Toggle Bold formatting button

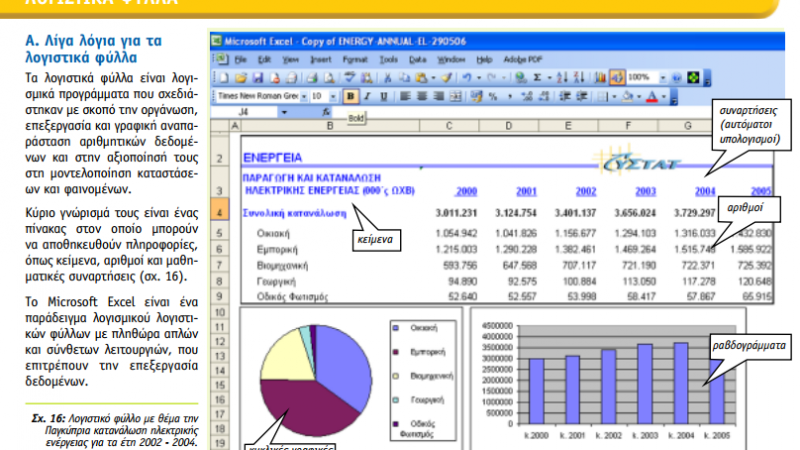(x=351, y=96)
